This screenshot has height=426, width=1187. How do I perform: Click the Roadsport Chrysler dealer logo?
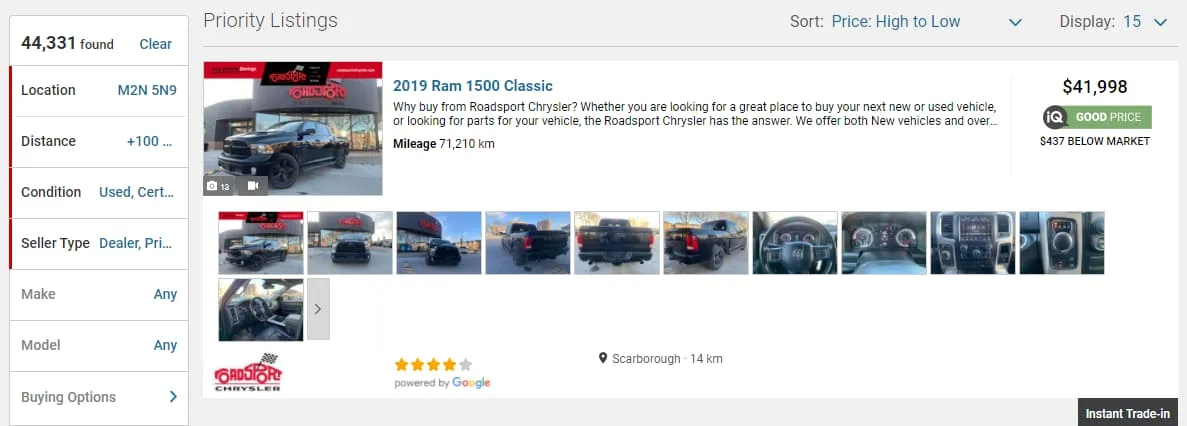click(248, 372)
